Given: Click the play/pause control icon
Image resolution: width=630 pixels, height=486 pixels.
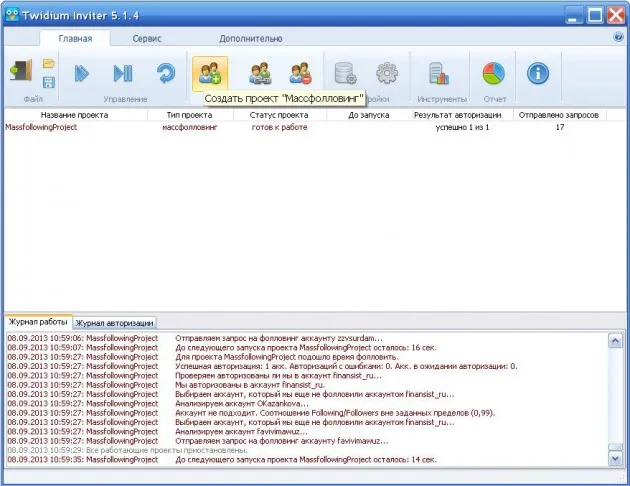Looking at the screenshot, I should pos(123,74).
